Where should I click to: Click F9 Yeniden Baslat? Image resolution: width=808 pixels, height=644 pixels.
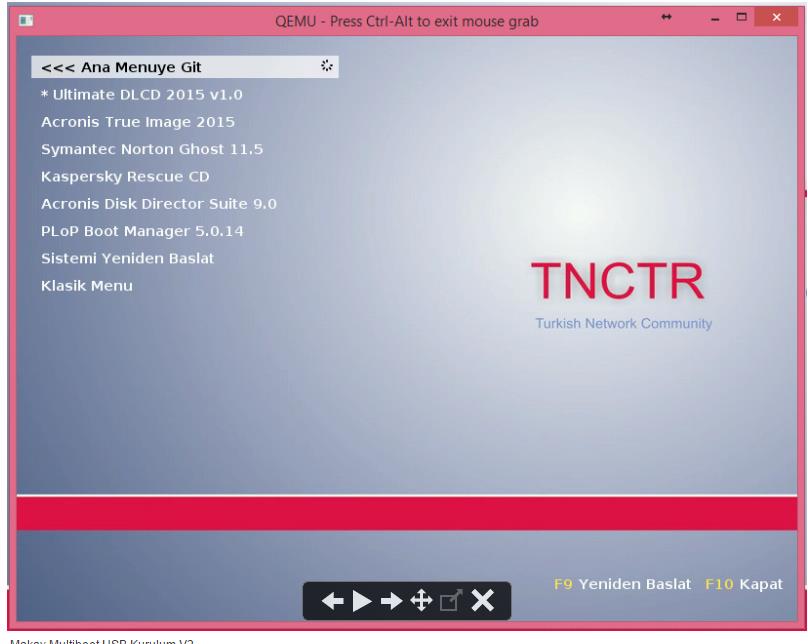coord(622,584)
